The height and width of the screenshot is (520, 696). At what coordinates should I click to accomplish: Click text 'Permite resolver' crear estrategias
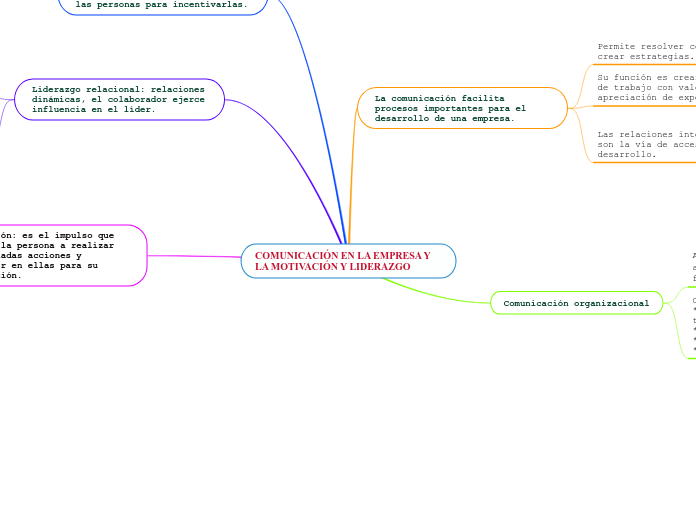[x=646, y=52]
